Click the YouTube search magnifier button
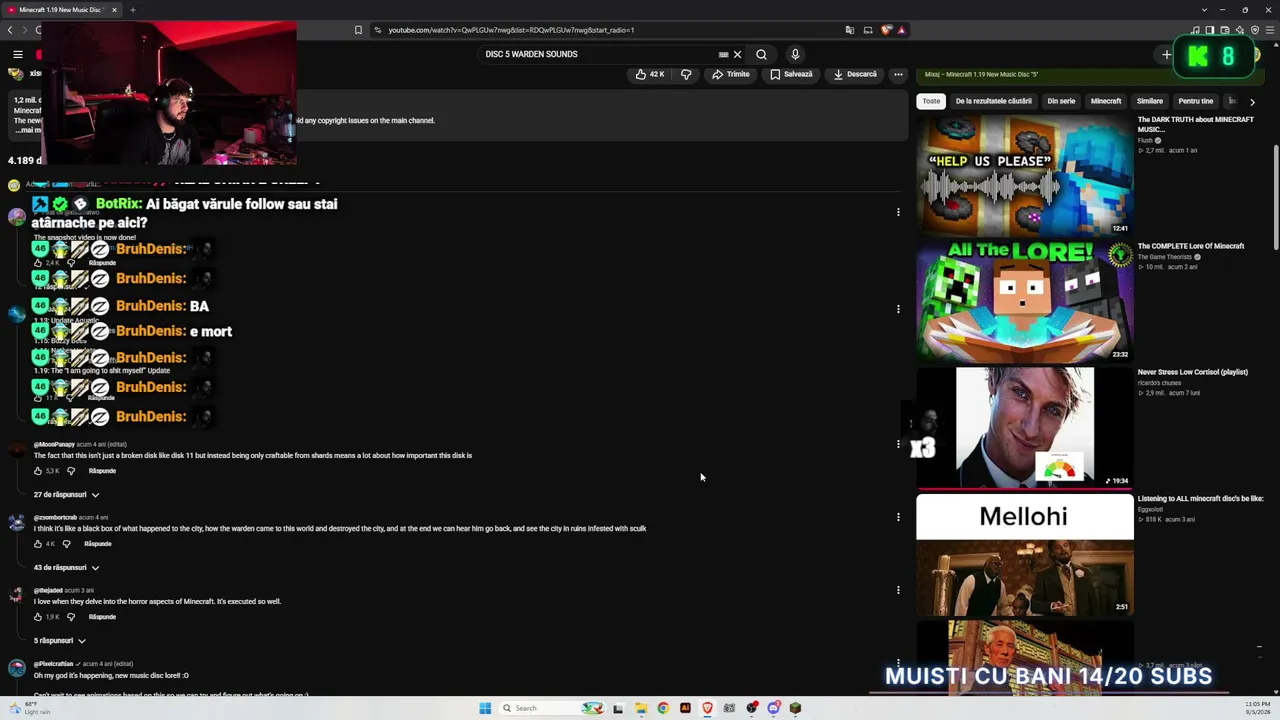1280x720 pixels. (x=761, y=54)
